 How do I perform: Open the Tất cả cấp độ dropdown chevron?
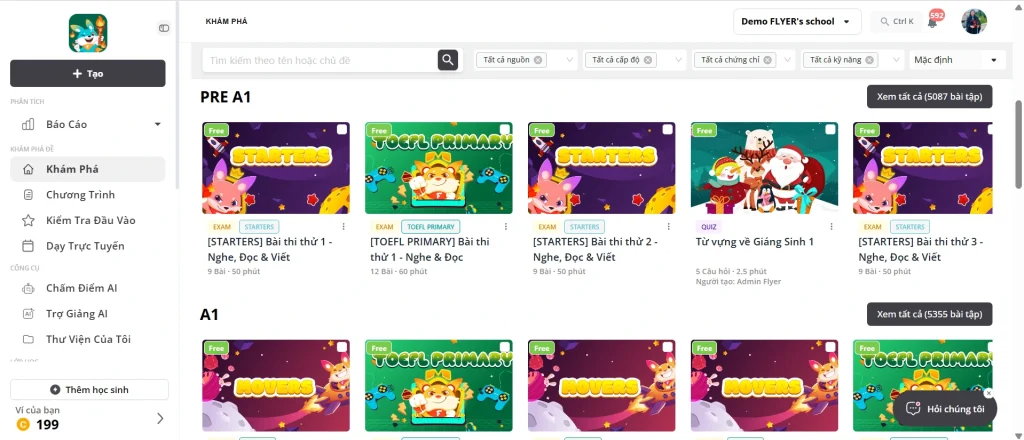click(678, 60)
